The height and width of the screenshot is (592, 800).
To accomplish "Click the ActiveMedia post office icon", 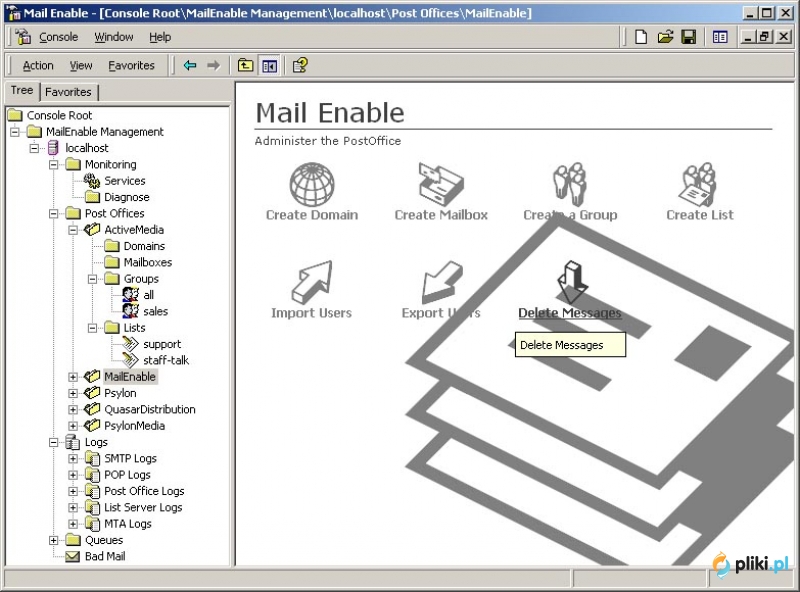I will point(92,230).
